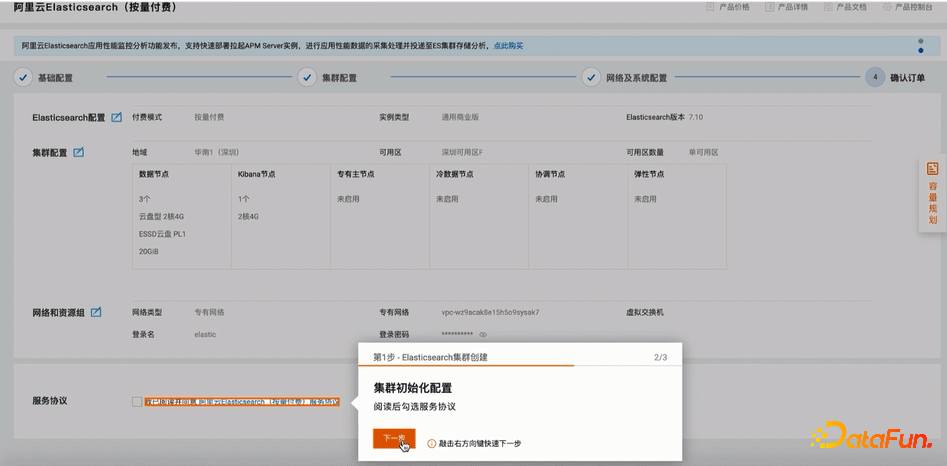Click the VPC value vpc-wz9acak8e15h5o9sysak7
Viewport: 947px width, 466px height.
point(490,313)
